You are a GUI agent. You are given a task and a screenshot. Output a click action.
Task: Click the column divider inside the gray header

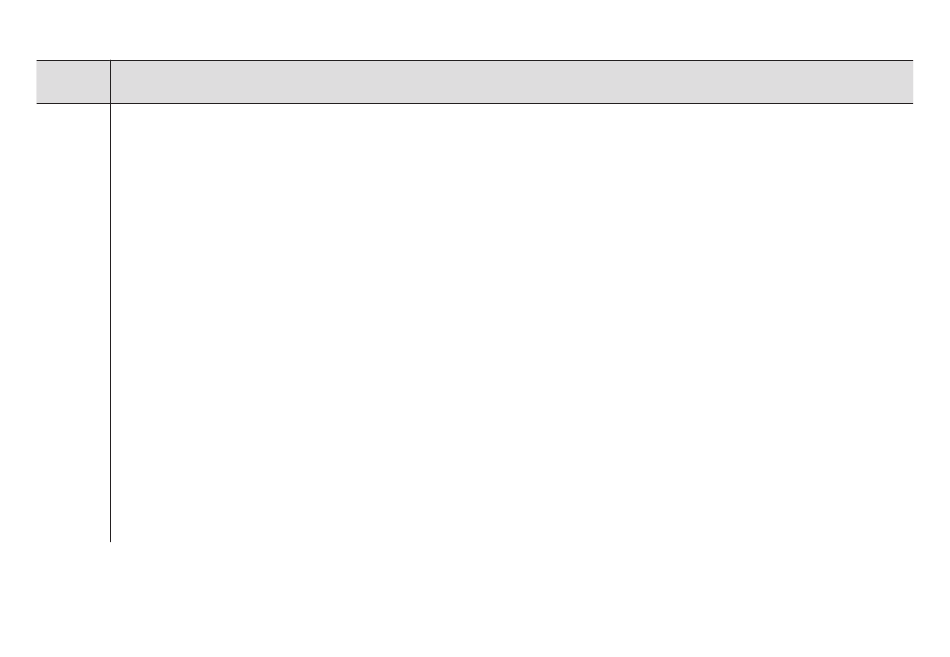[x=110, y=82]
